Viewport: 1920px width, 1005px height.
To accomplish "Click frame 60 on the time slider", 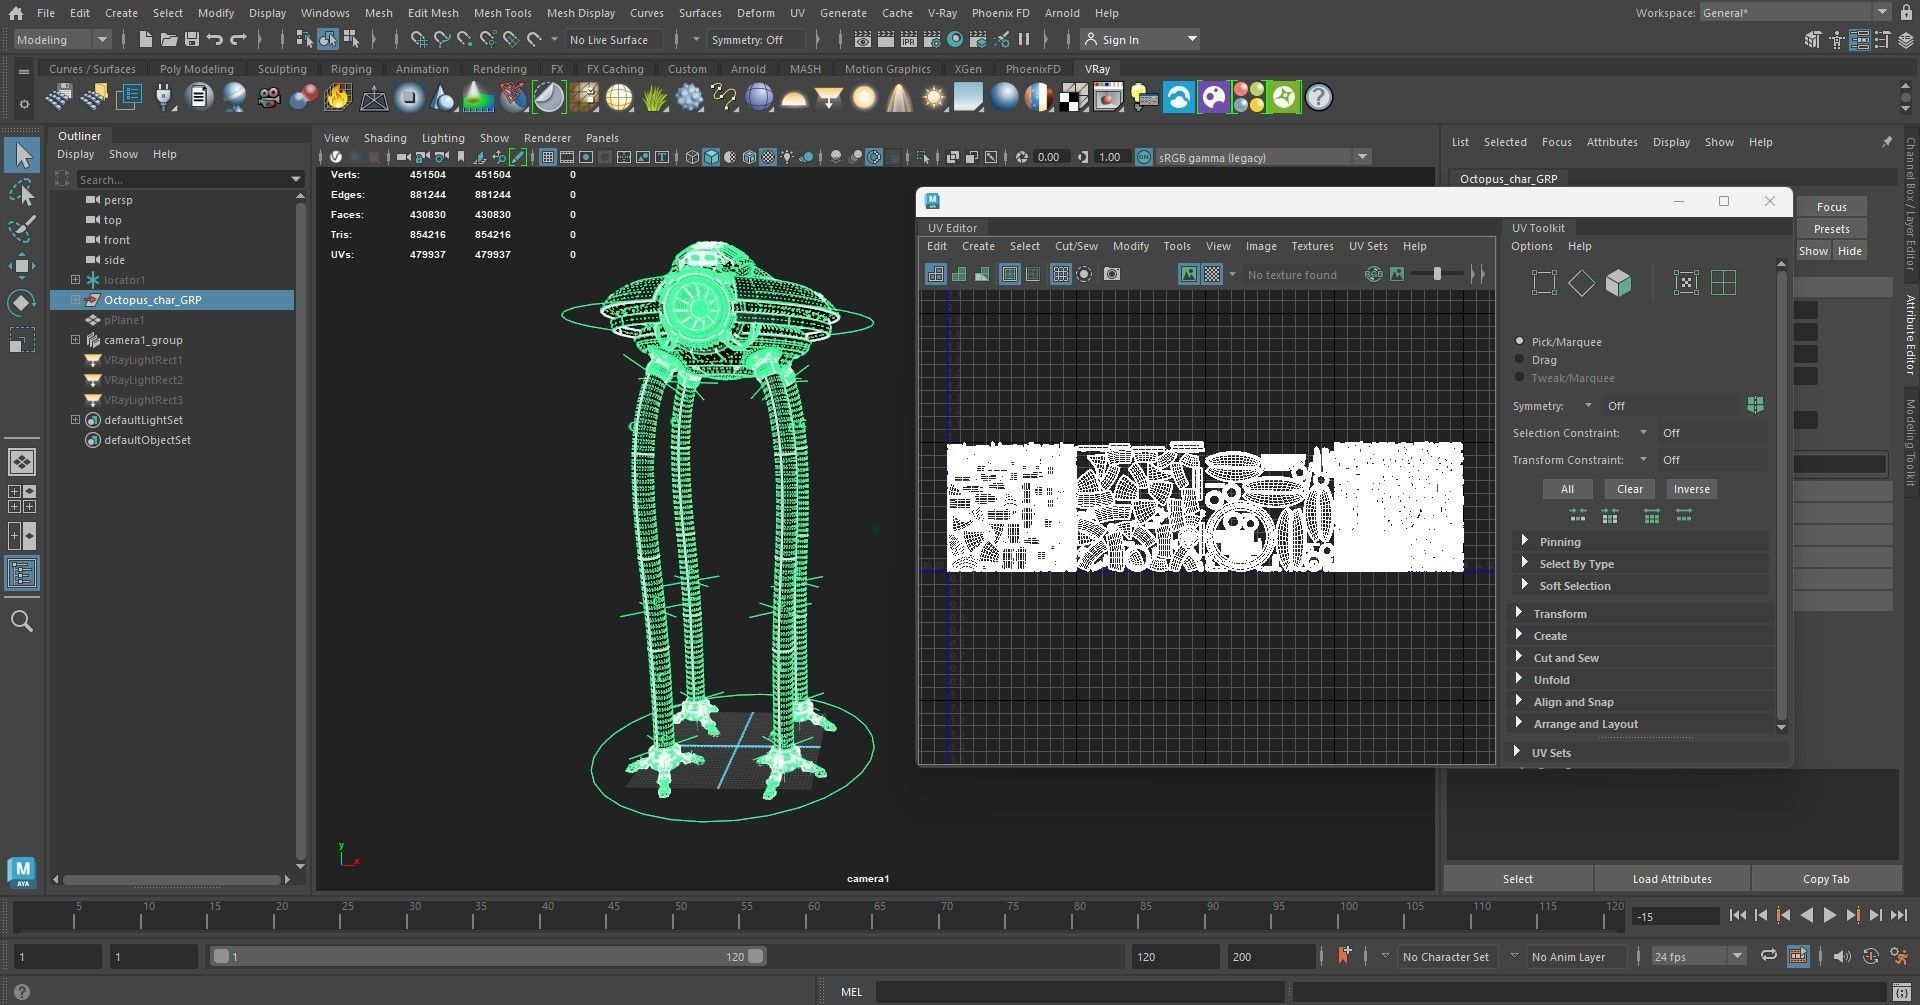I will pyautogui.click(x=813, y=915).
